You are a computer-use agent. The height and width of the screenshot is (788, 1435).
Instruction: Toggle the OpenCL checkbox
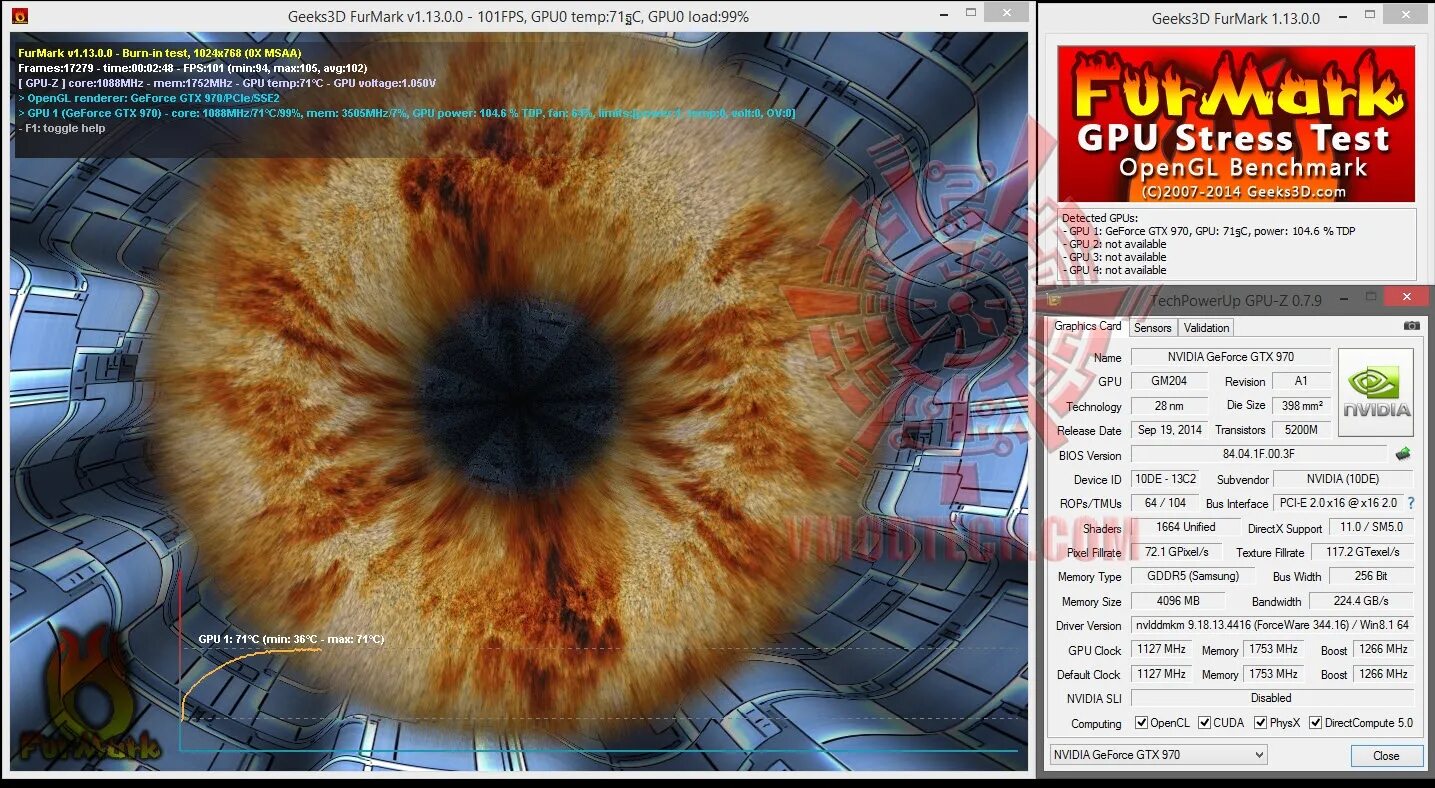coord(1141,723)
